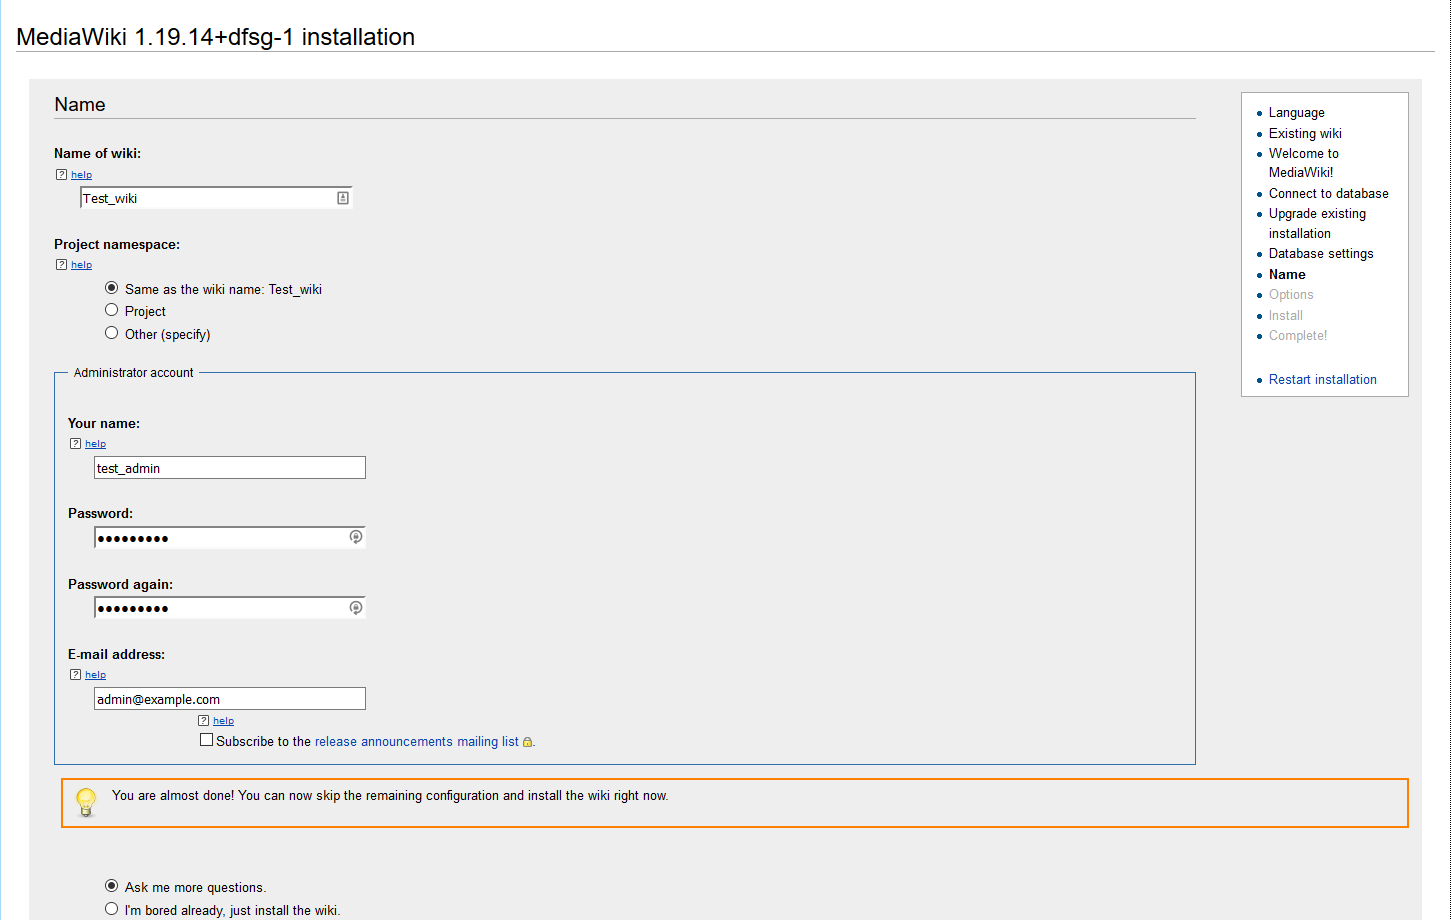Select Other (specify) namespace radio

click(x=112, y=333)
